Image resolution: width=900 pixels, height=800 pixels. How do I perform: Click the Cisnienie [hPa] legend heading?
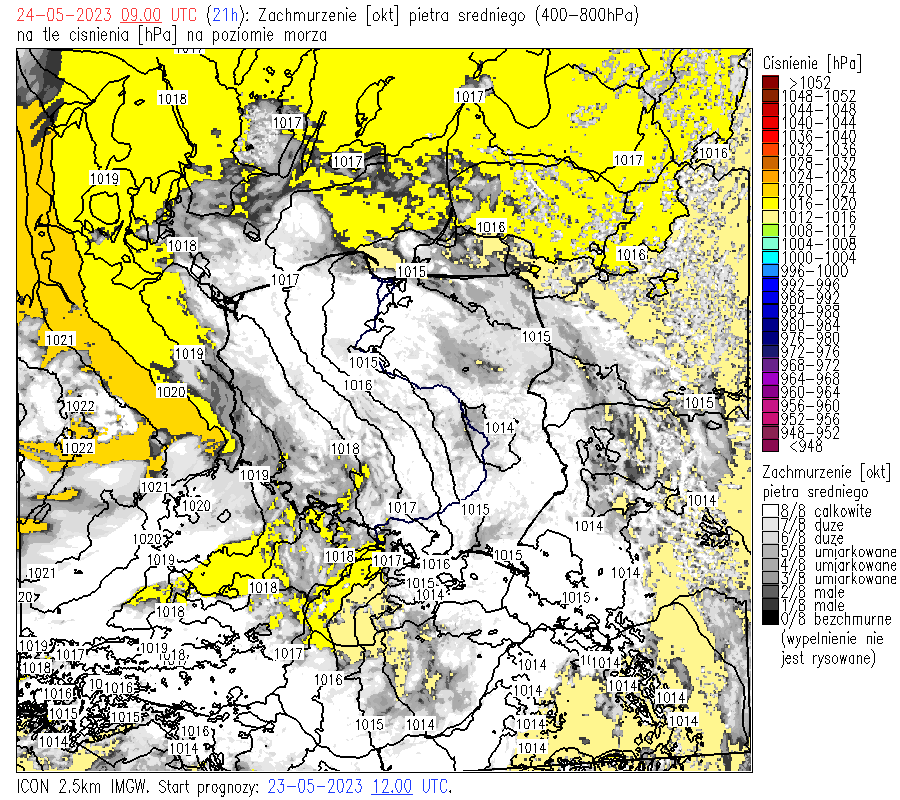(x=812, y=63)
